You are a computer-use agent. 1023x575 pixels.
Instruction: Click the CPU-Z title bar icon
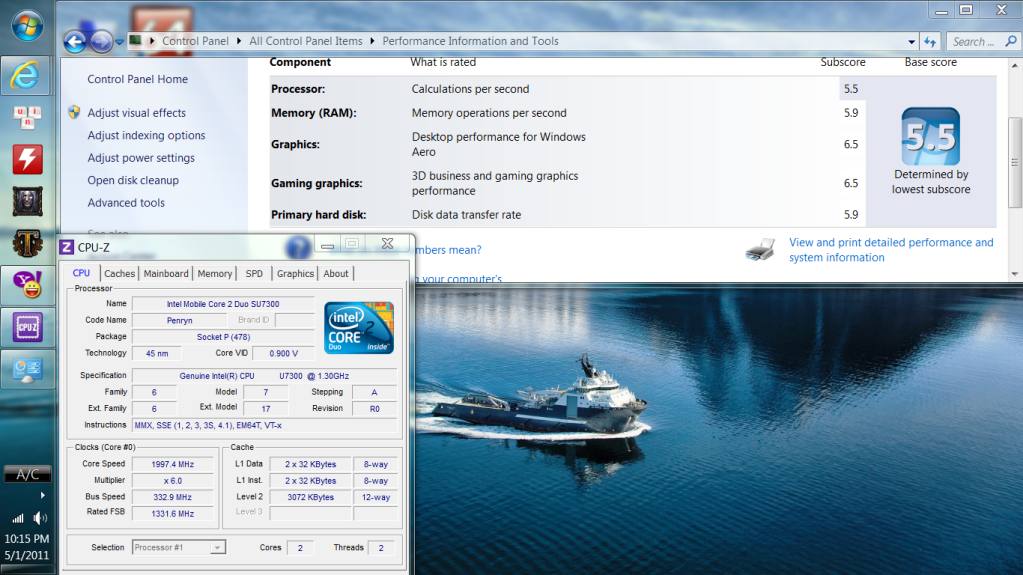66,247
